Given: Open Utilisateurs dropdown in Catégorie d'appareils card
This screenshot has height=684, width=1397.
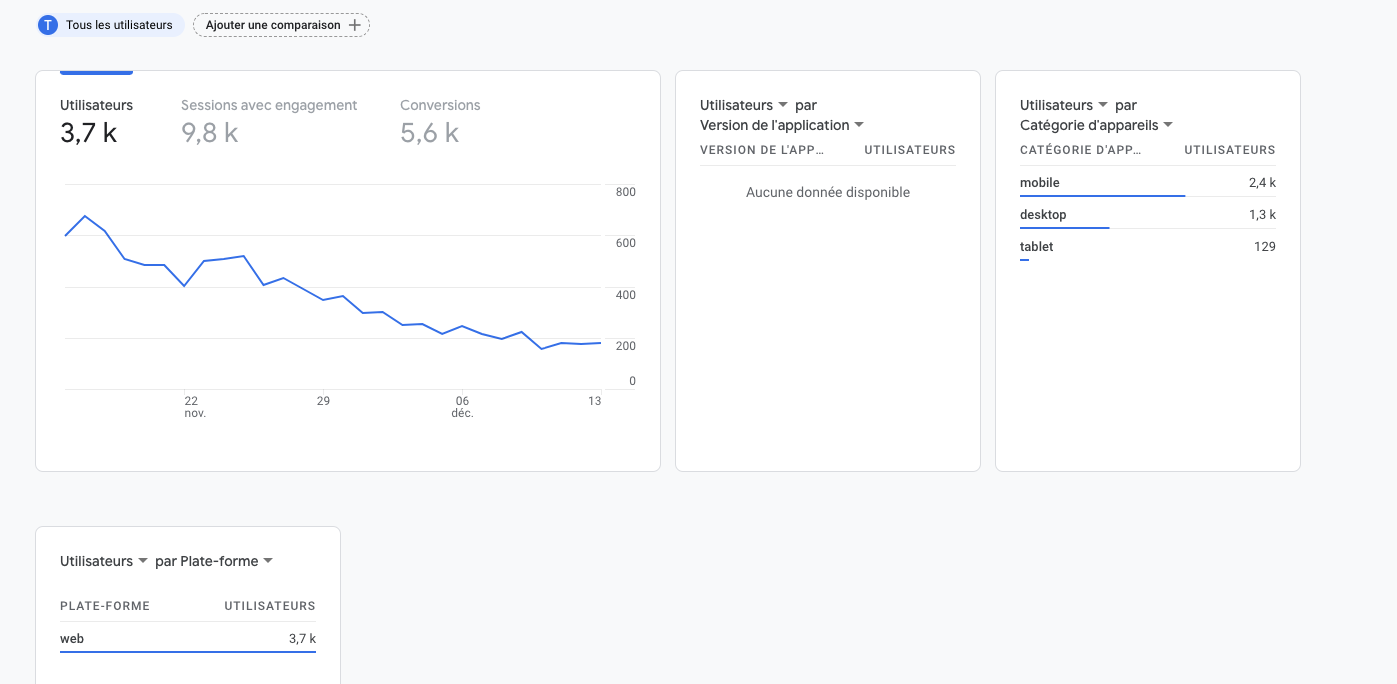Looking at the screenshot, I should pyautogui.click(x=1064, y=105).
